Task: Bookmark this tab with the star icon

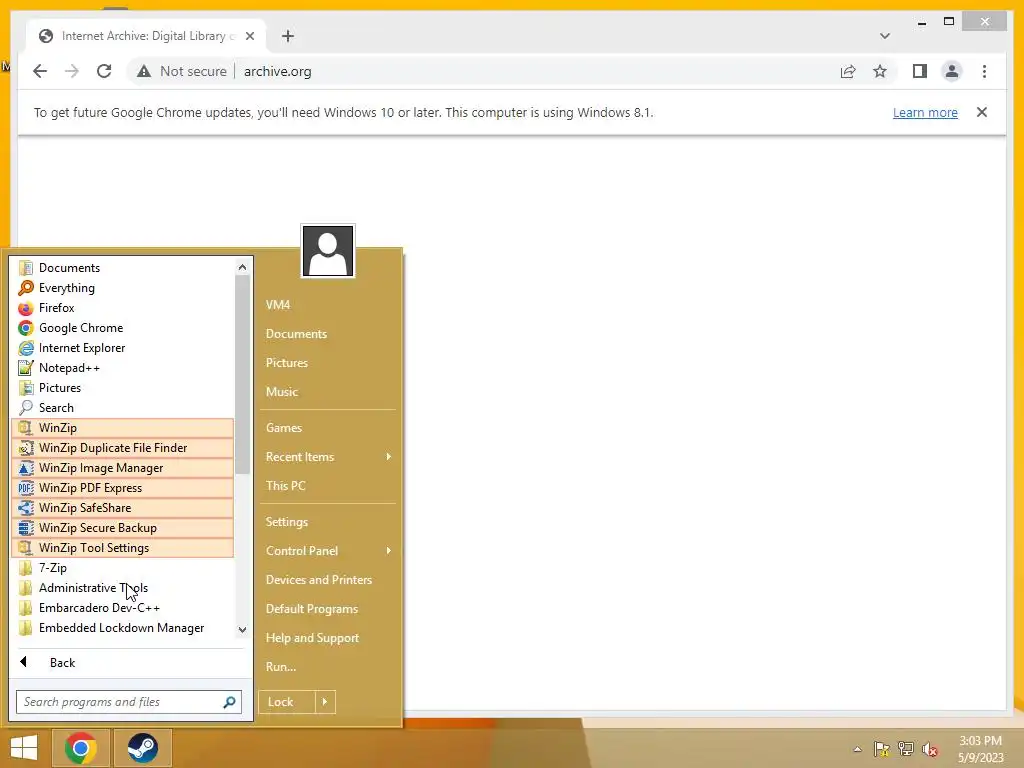Action: click(x=880, y=71)
